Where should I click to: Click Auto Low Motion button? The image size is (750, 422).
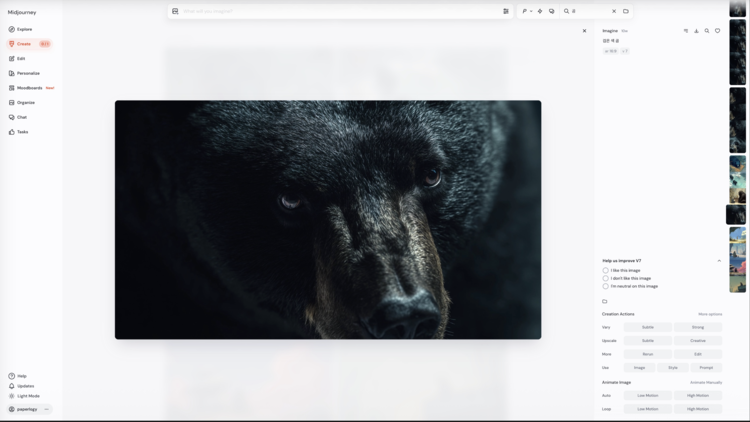(648, 396)
